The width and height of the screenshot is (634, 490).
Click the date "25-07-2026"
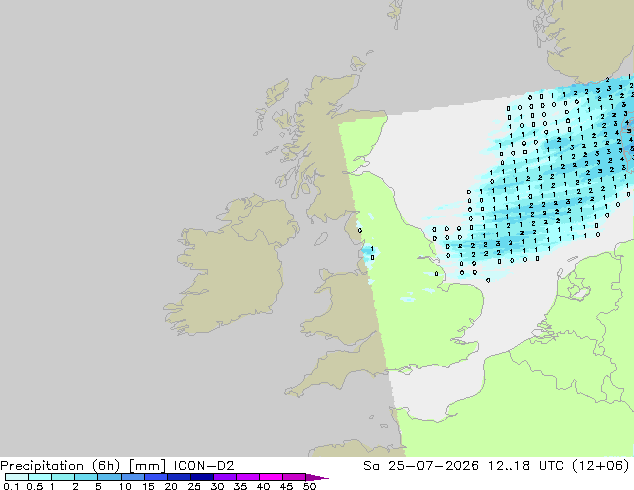point(433,466)
